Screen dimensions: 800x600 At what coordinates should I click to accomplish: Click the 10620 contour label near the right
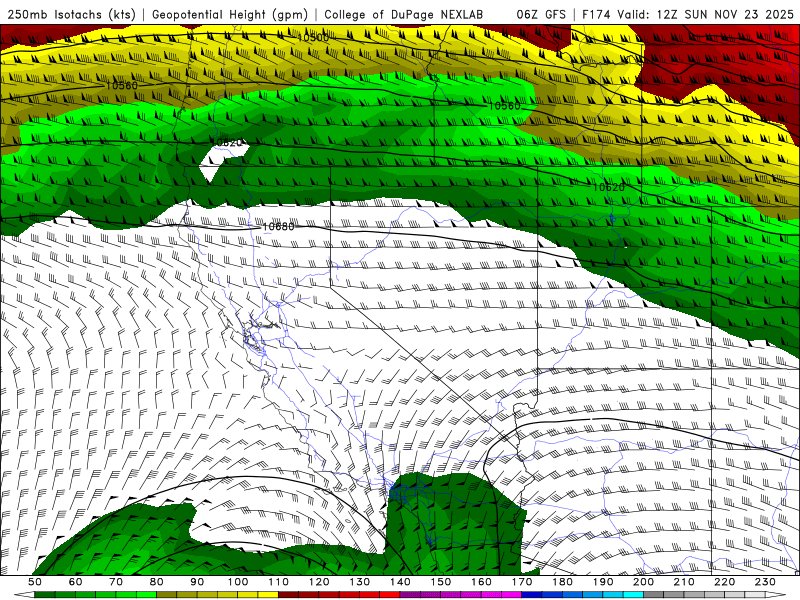[609, 188]
